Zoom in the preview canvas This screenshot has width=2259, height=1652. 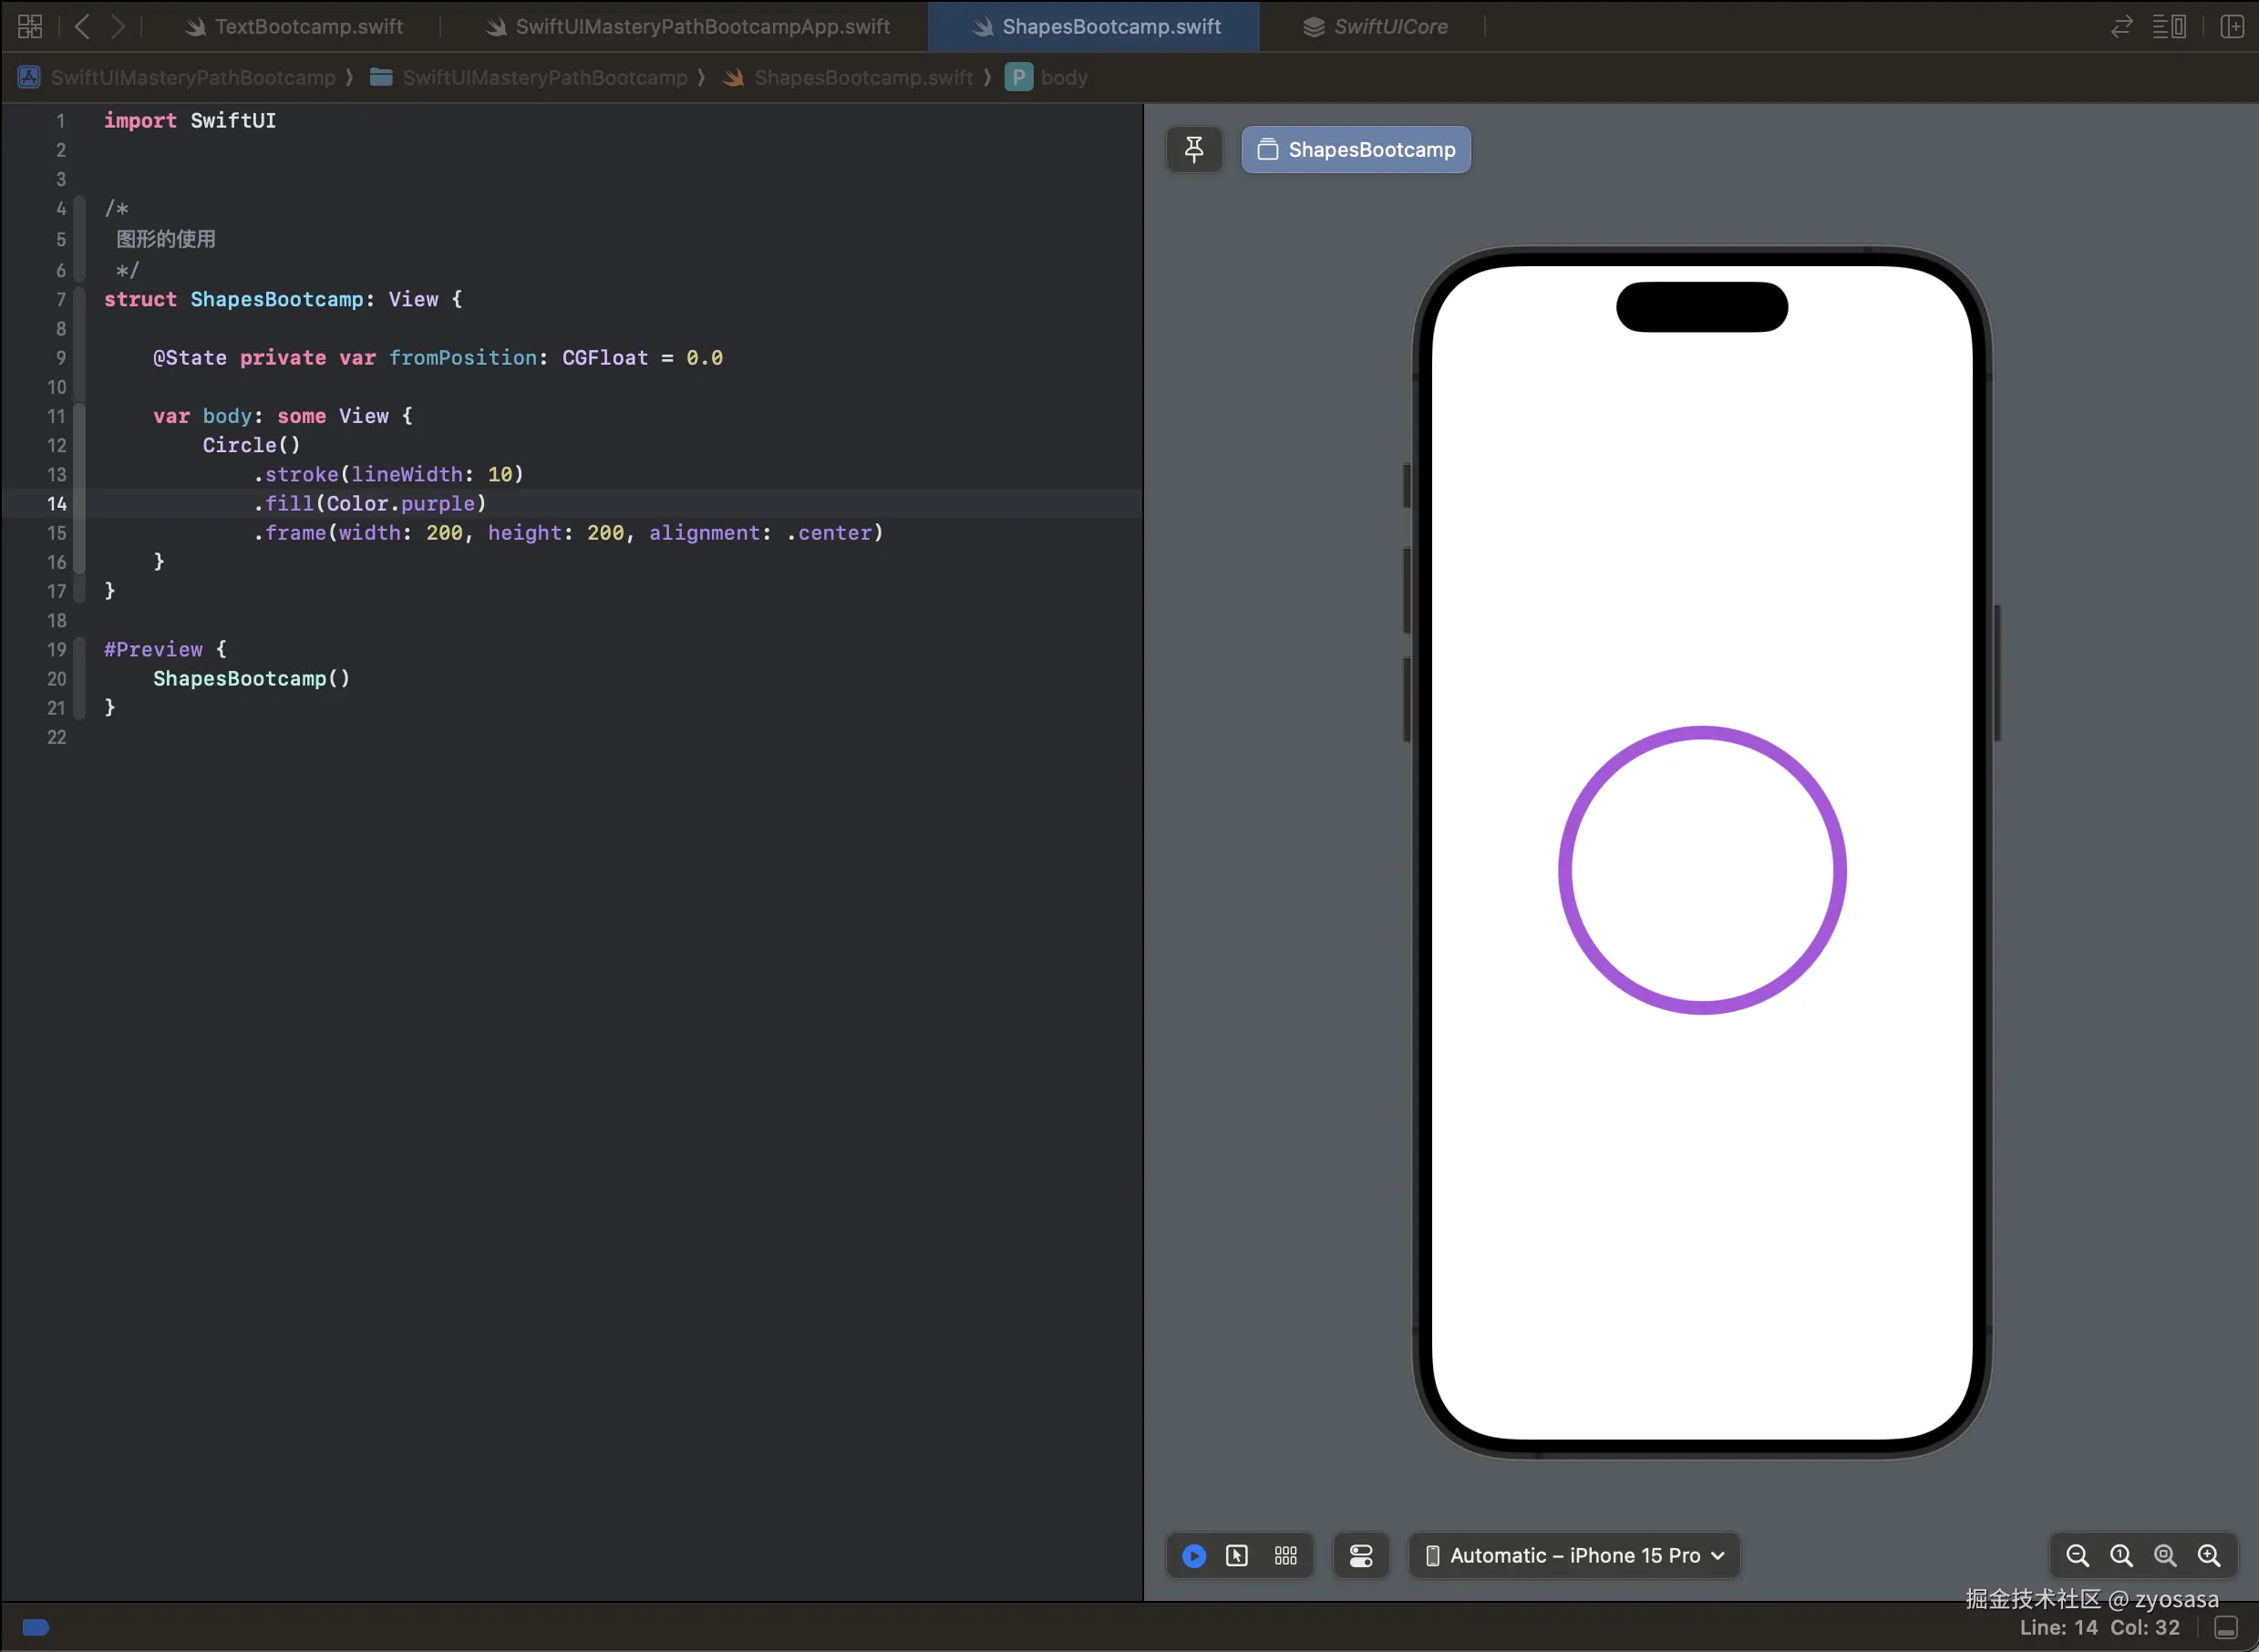click(x=2209, y=1556)
